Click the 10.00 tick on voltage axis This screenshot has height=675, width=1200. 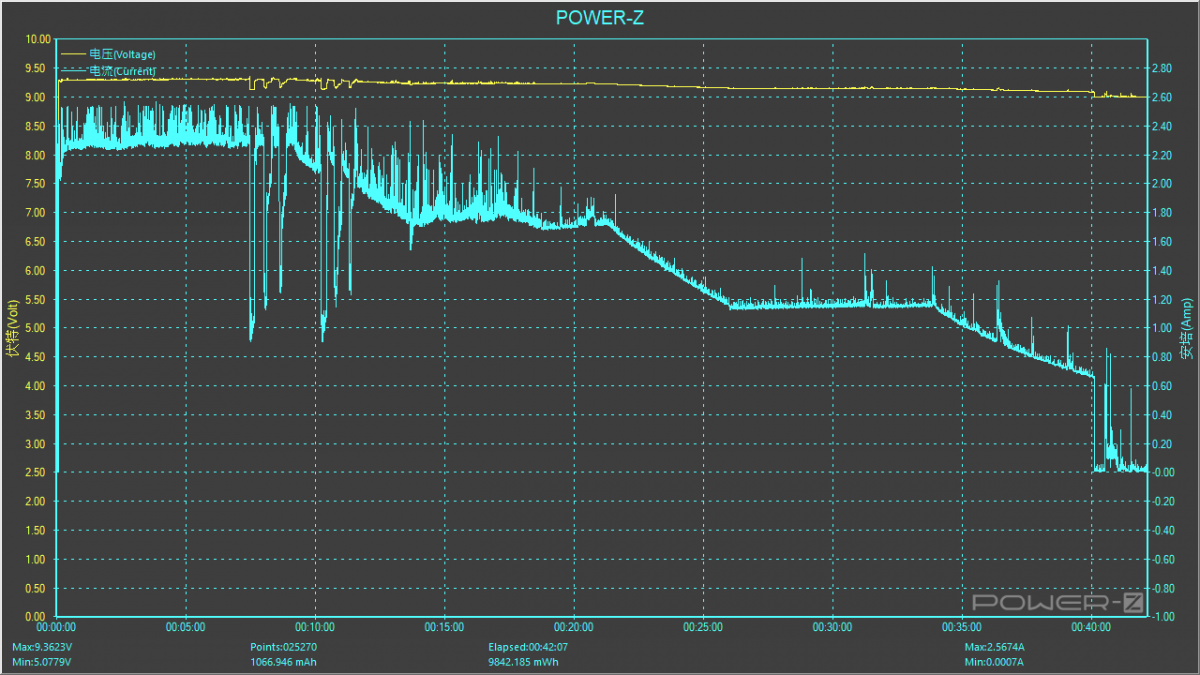click(x=37, y=39)
